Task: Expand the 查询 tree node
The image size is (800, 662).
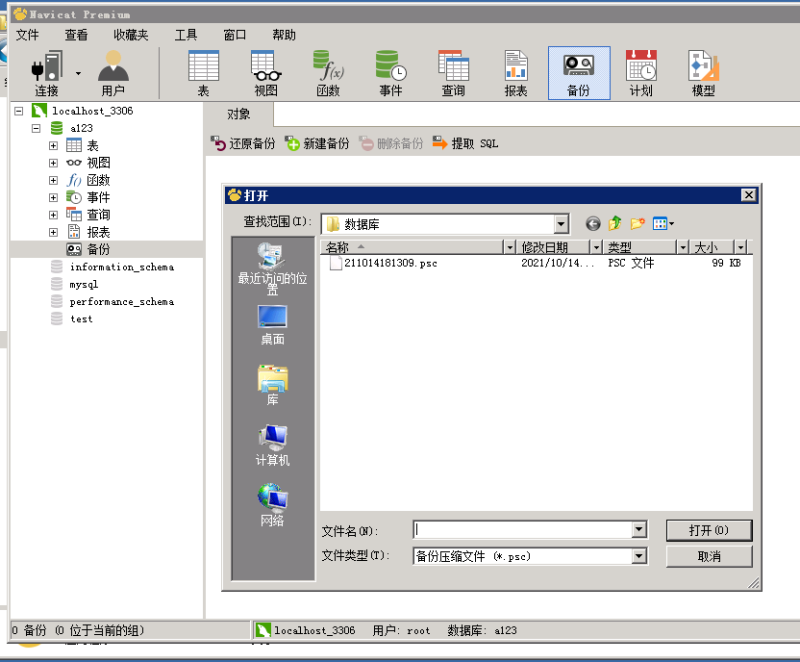Action: [54, 215]
